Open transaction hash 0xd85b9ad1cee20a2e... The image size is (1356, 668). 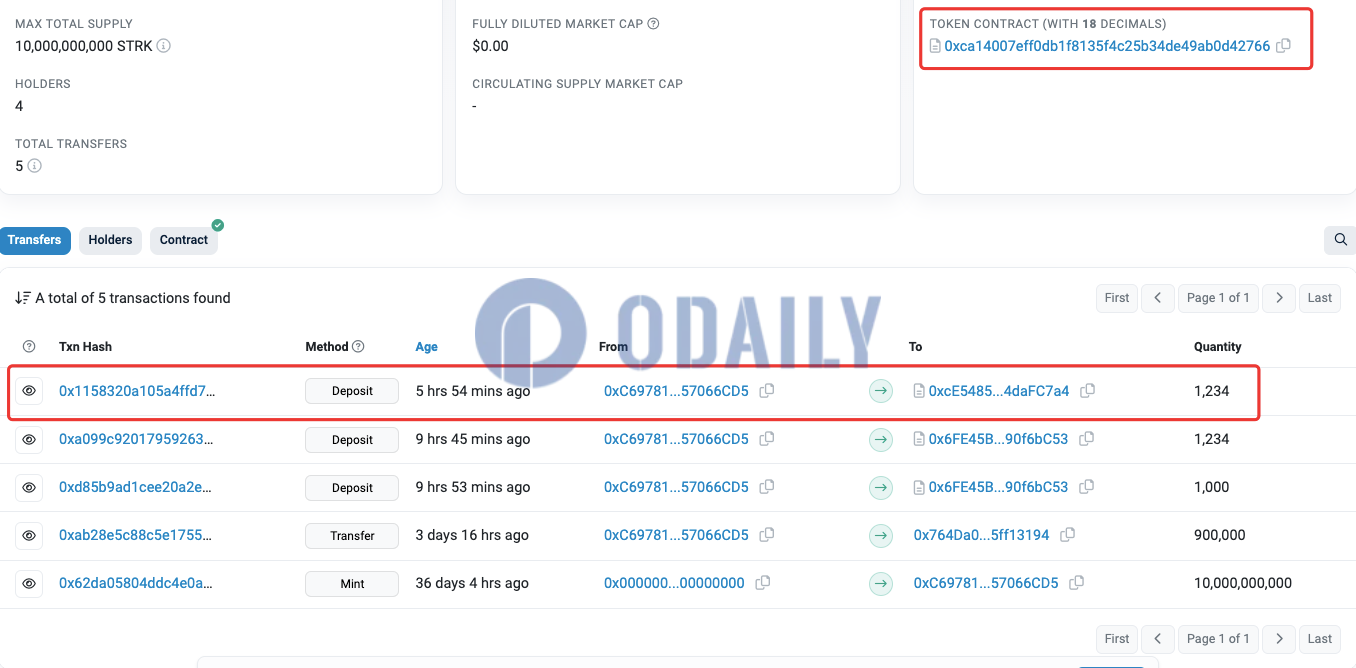click(136, 487)
